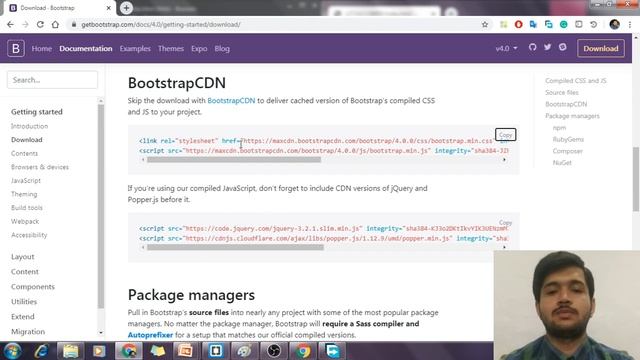Viewport: 640px width, 360px height.
Task: Click the red Opera extension icon
Action: click(x=518, y=24)
